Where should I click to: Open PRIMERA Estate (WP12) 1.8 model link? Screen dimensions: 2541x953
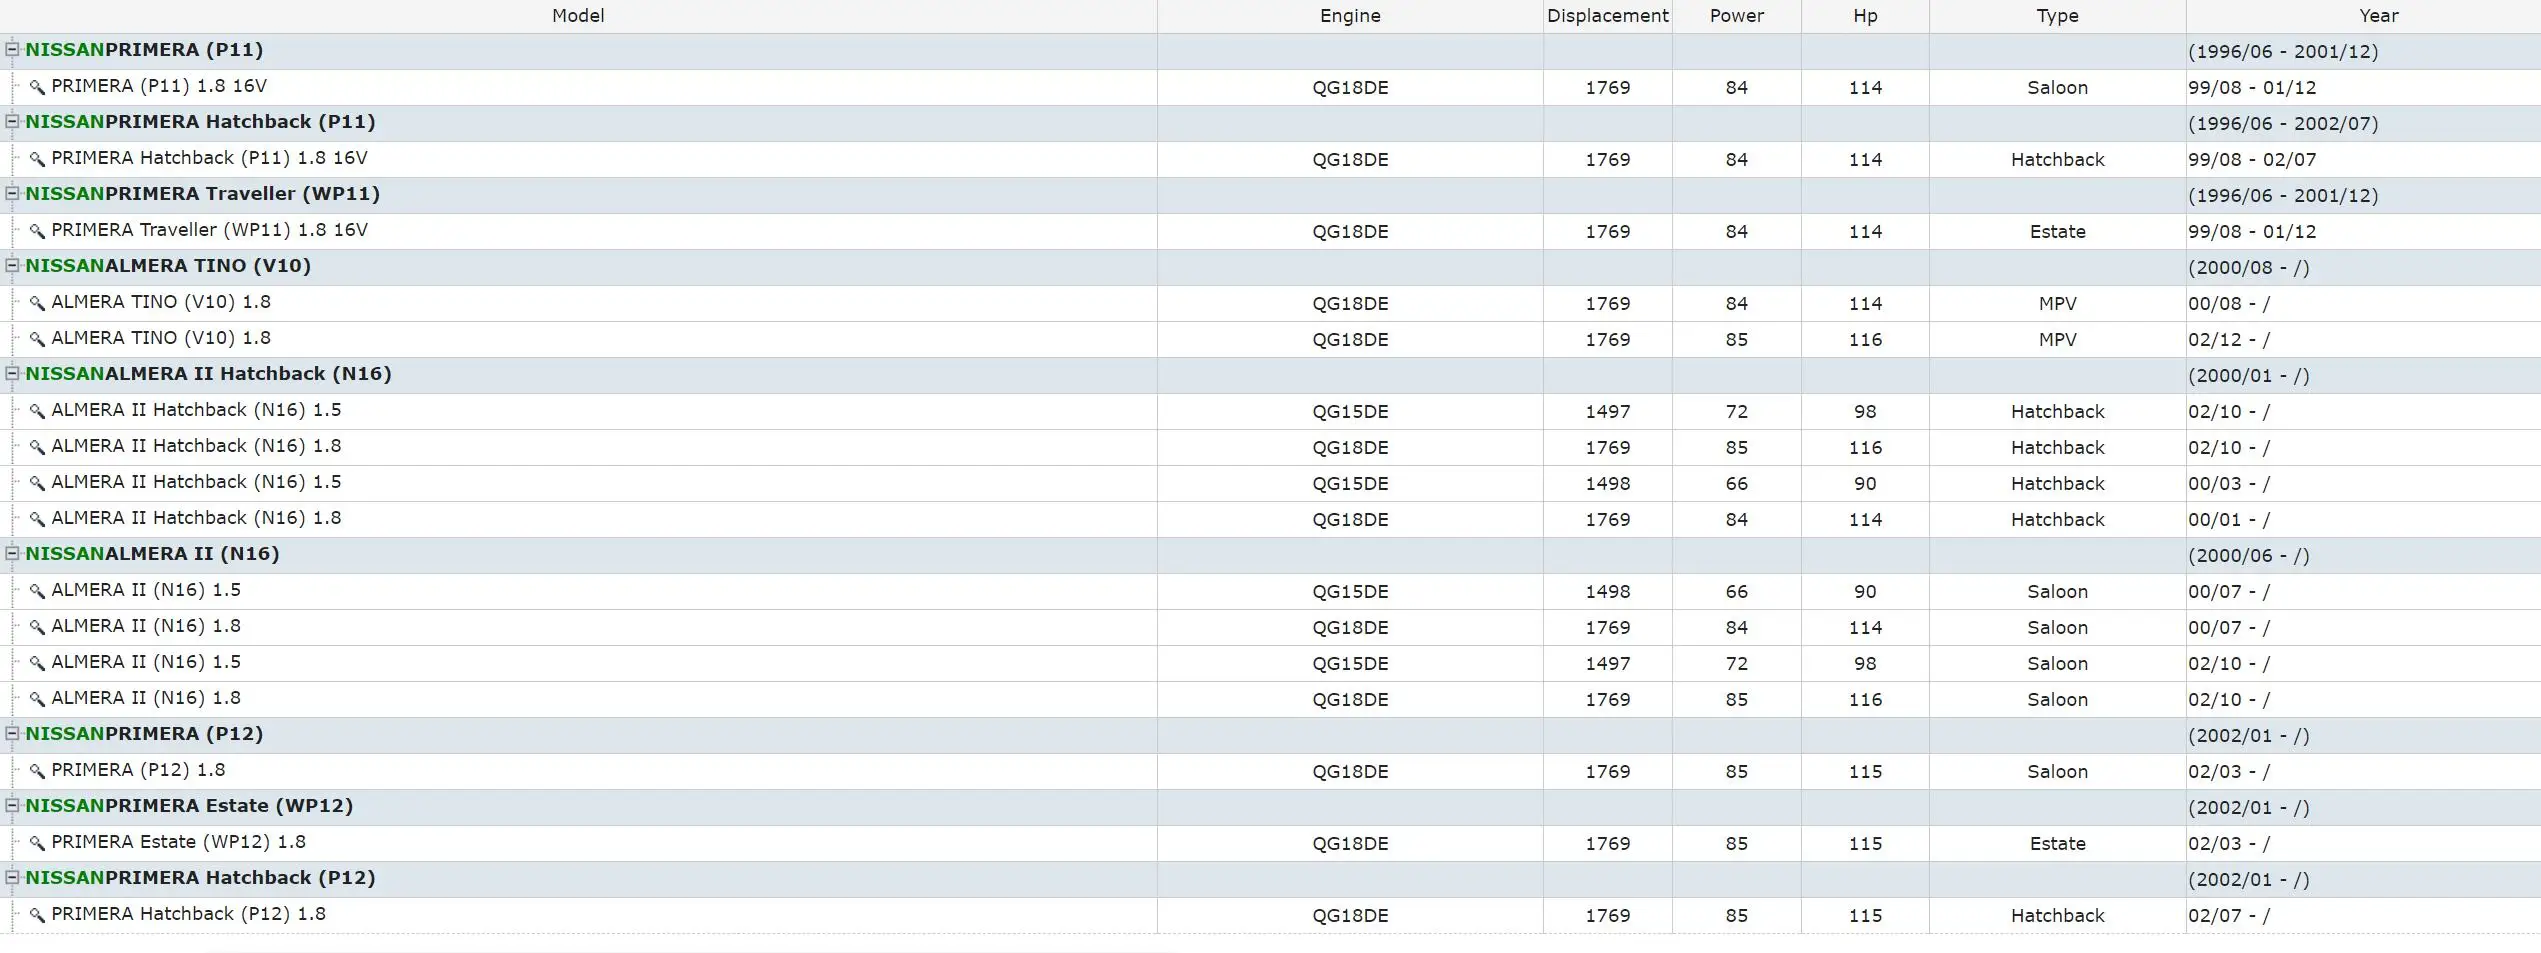(178, 842)
